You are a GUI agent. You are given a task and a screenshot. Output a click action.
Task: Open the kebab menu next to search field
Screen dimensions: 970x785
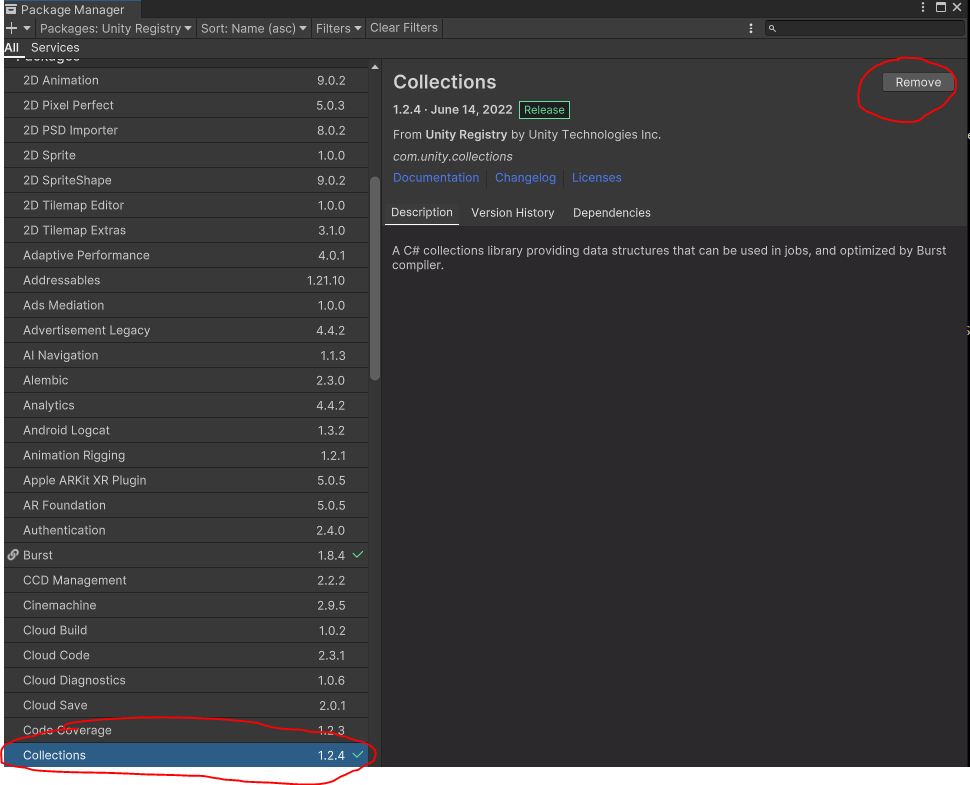(751, 27)
